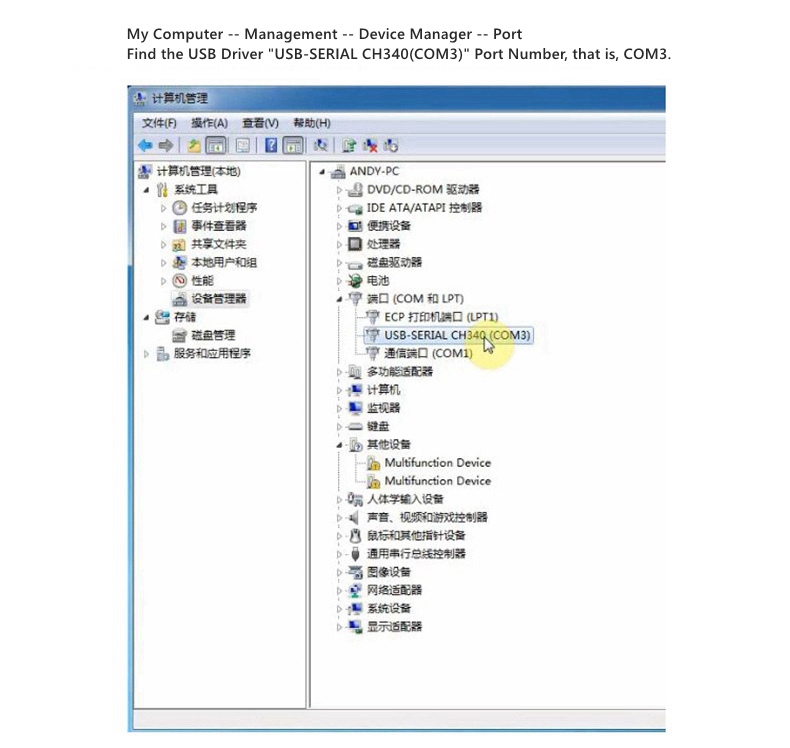The width and height of the screenshot is (790, 748).
Task: Open the 操作(A) menu
Action: pos(209,123)
